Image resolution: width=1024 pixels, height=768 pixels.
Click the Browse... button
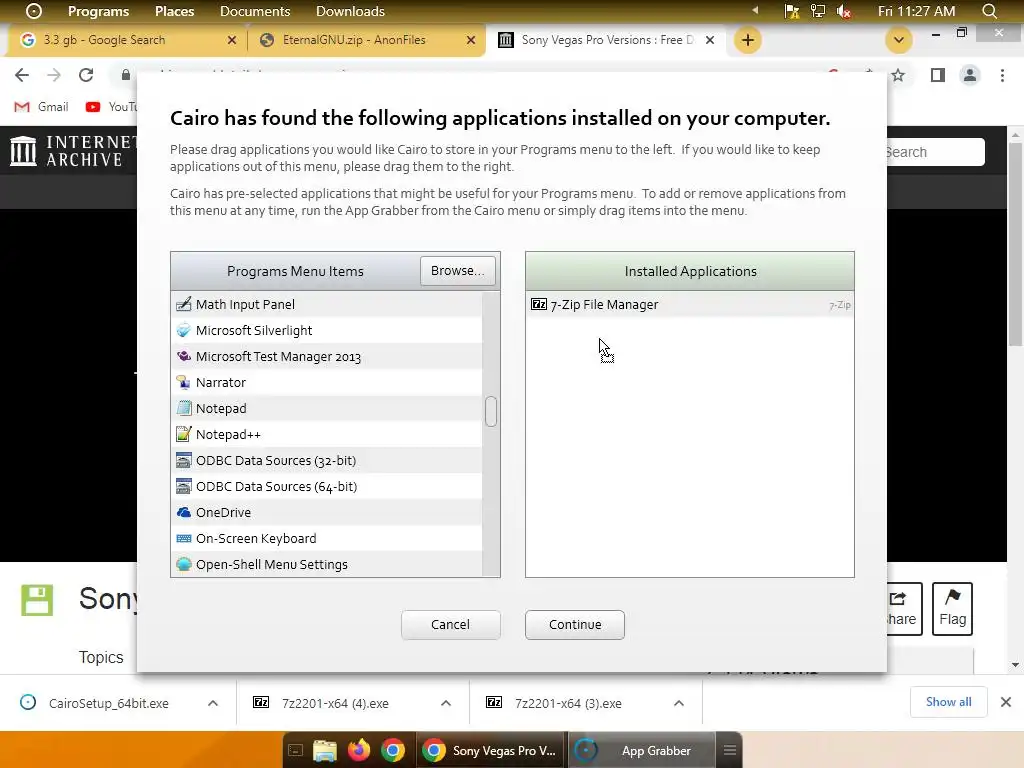pyautogui.click(x=457, y=270)
